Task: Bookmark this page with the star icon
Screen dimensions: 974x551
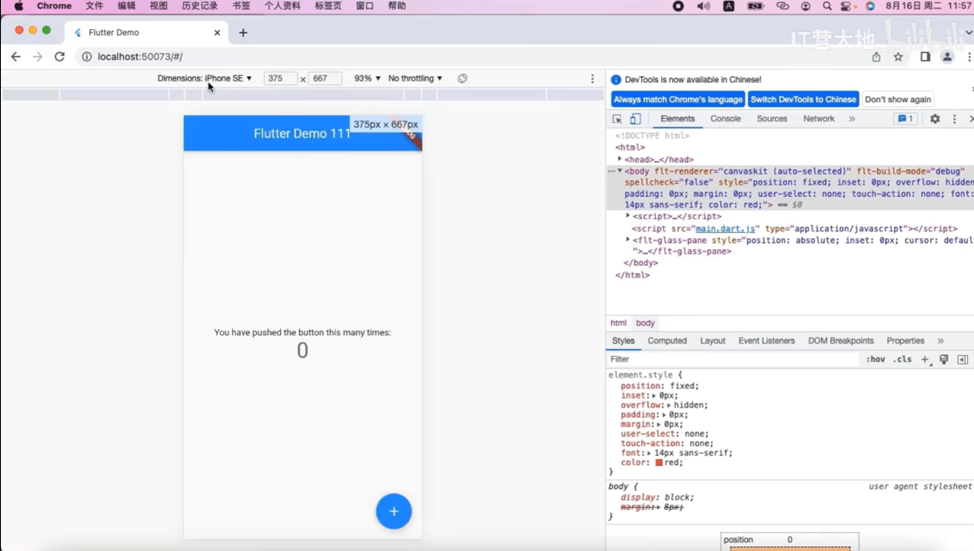Action: [898, 57]
